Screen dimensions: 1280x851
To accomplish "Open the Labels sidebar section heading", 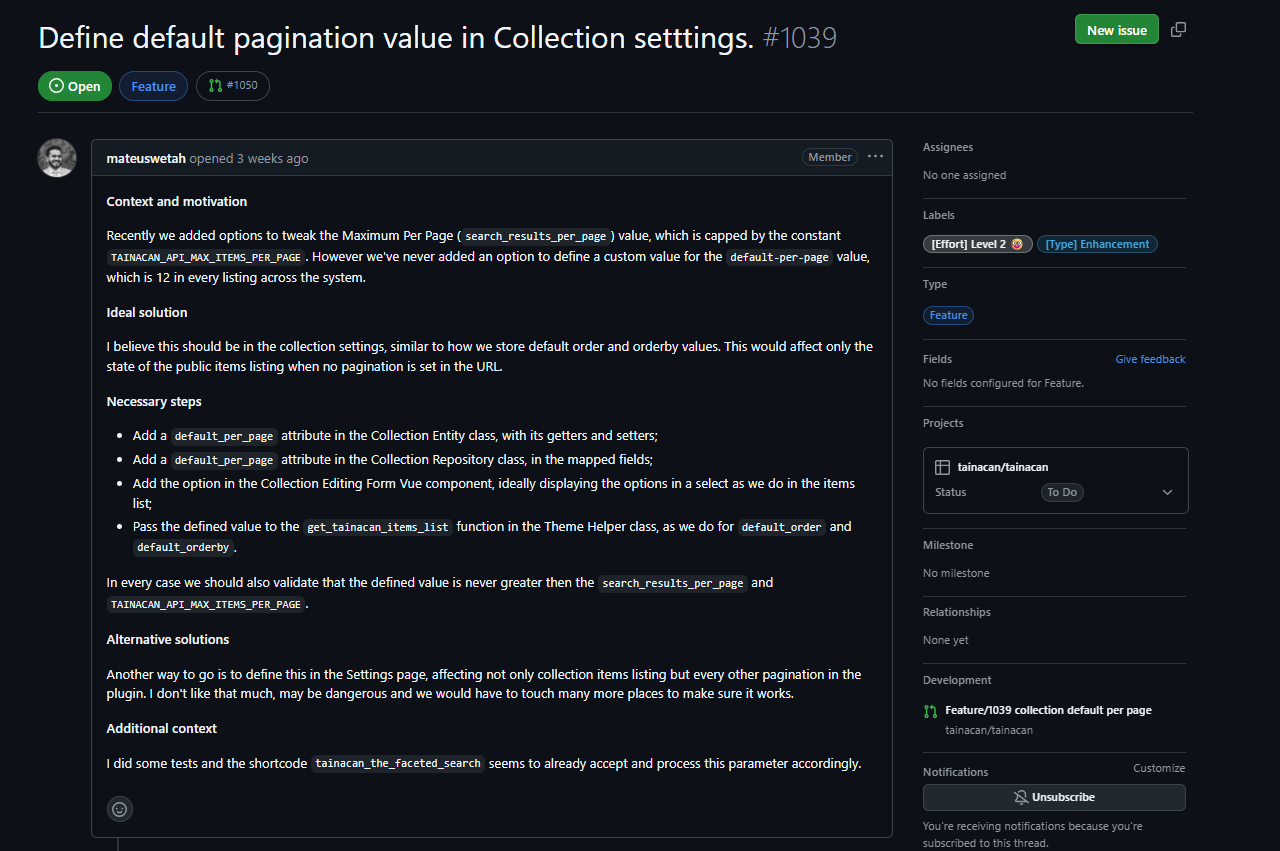I will click(939, 215).
